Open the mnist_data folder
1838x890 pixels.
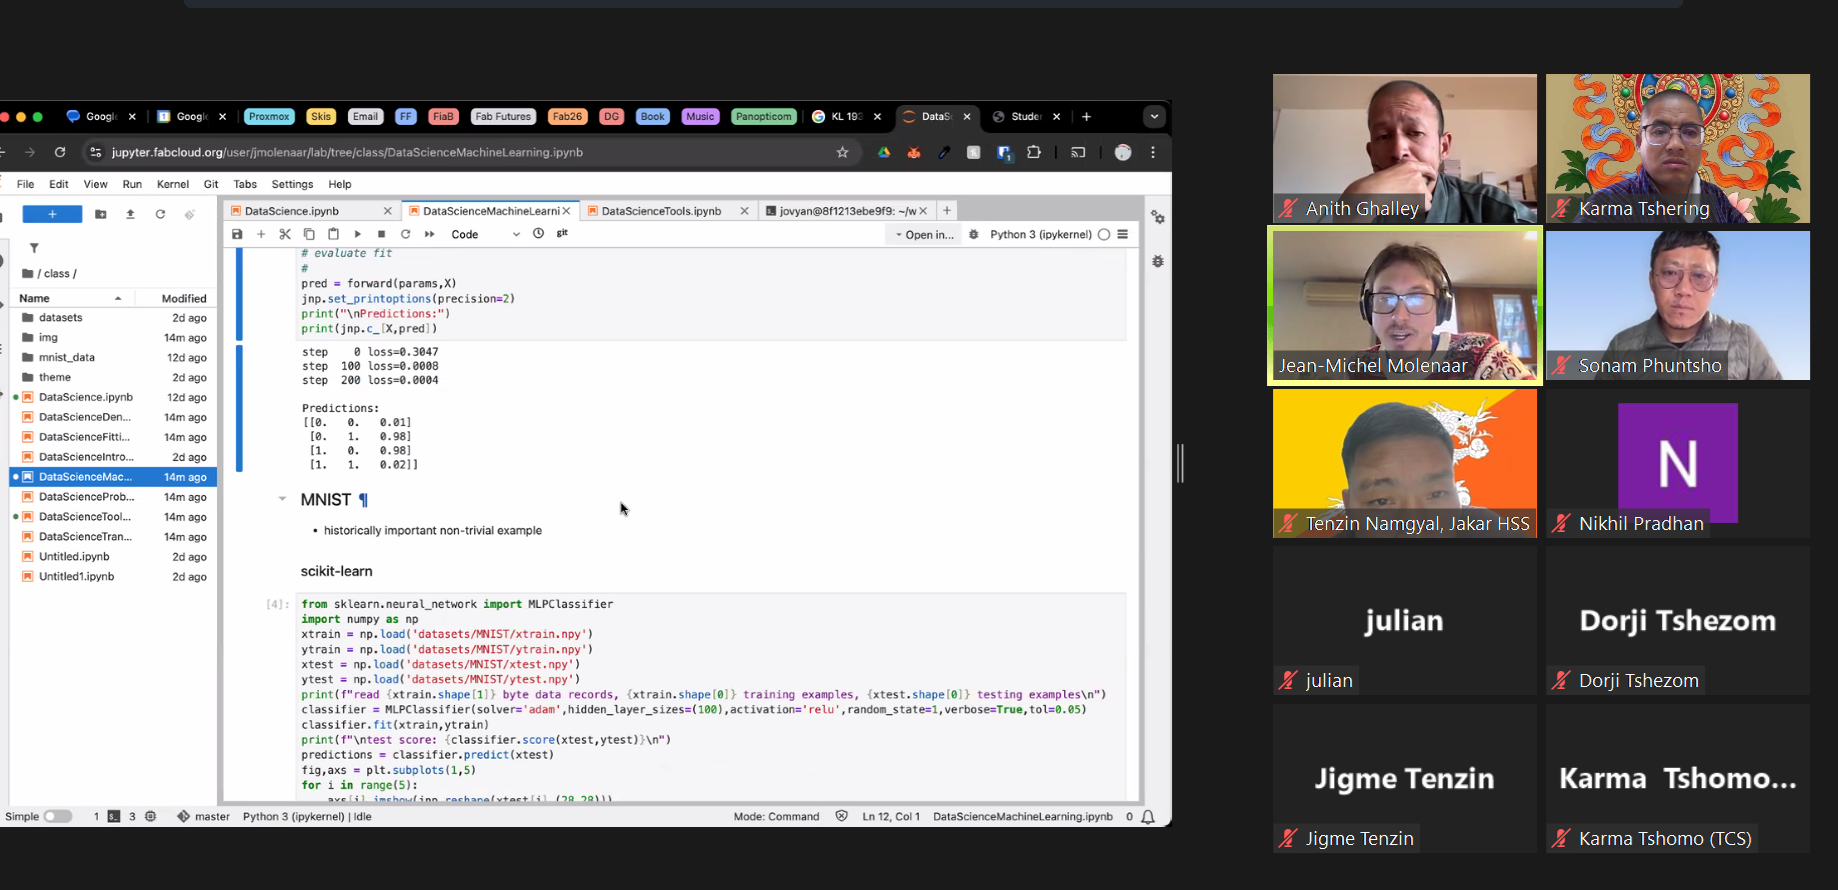point(67,357)
